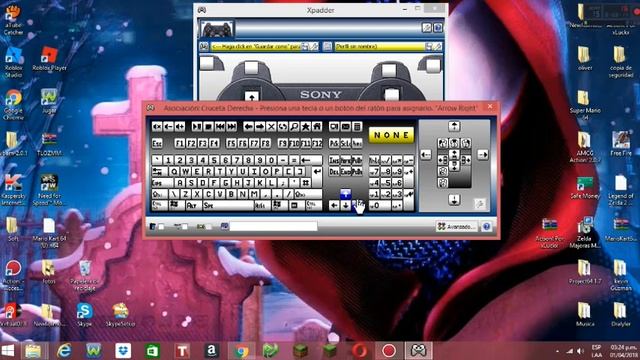Select the W letter key

(x=186, y=171)
